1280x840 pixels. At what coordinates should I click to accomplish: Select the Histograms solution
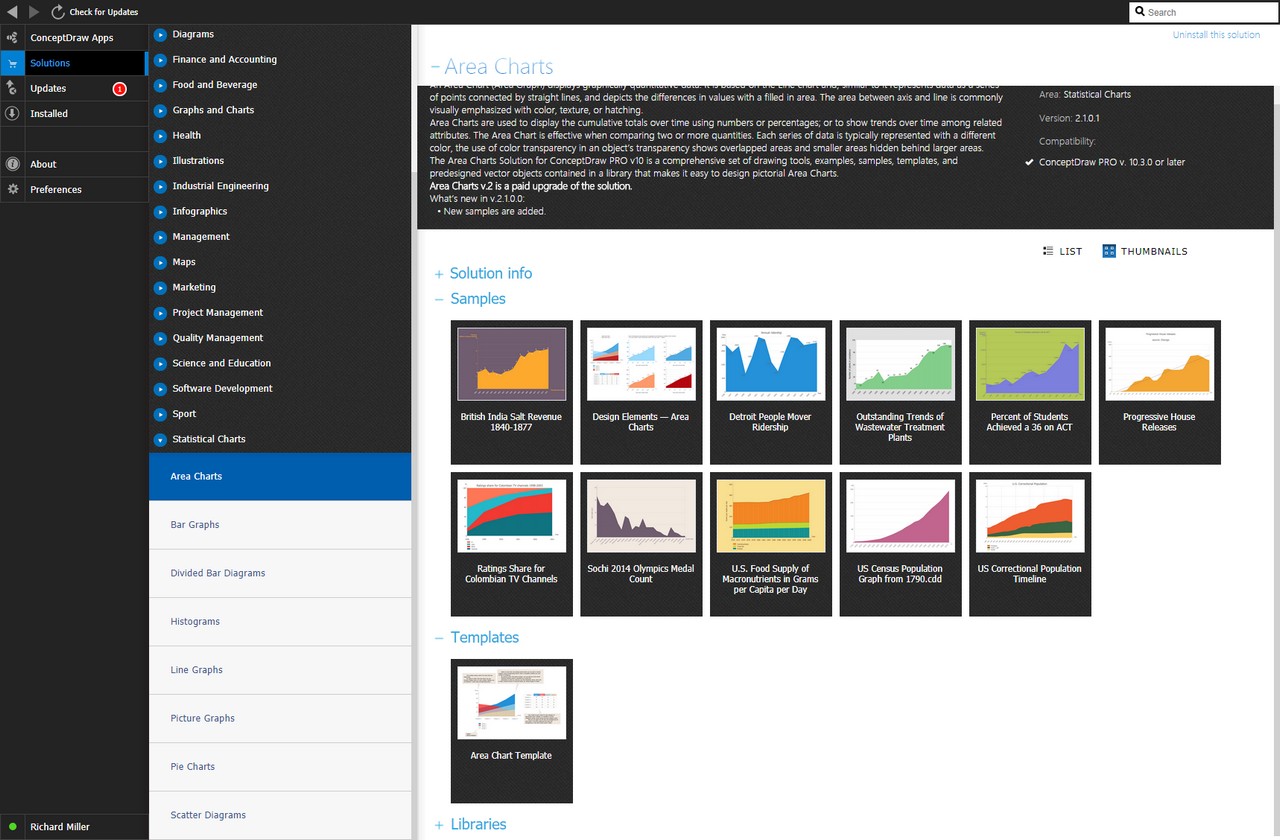tap(280, 622)
